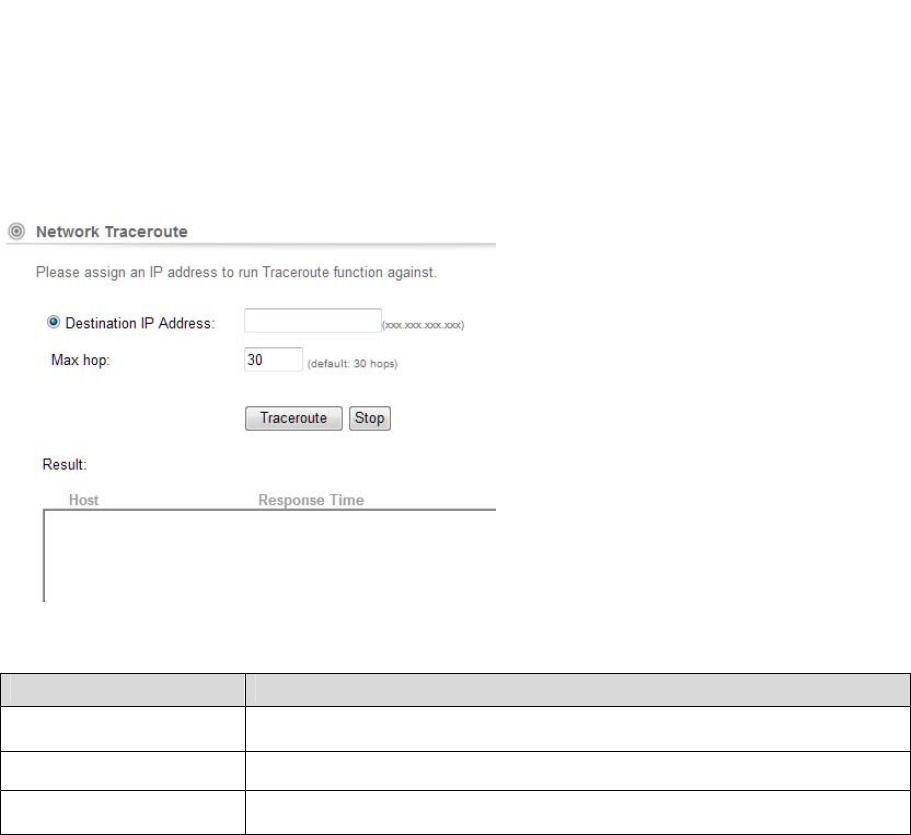Select the Destination IP Address radio button

[x=53, y=322]
